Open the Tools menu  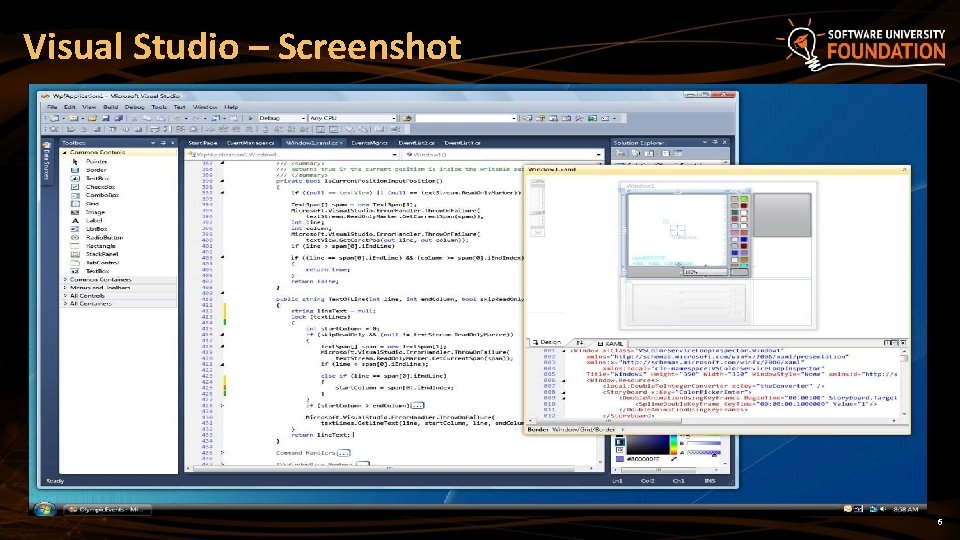coord(159,107)
